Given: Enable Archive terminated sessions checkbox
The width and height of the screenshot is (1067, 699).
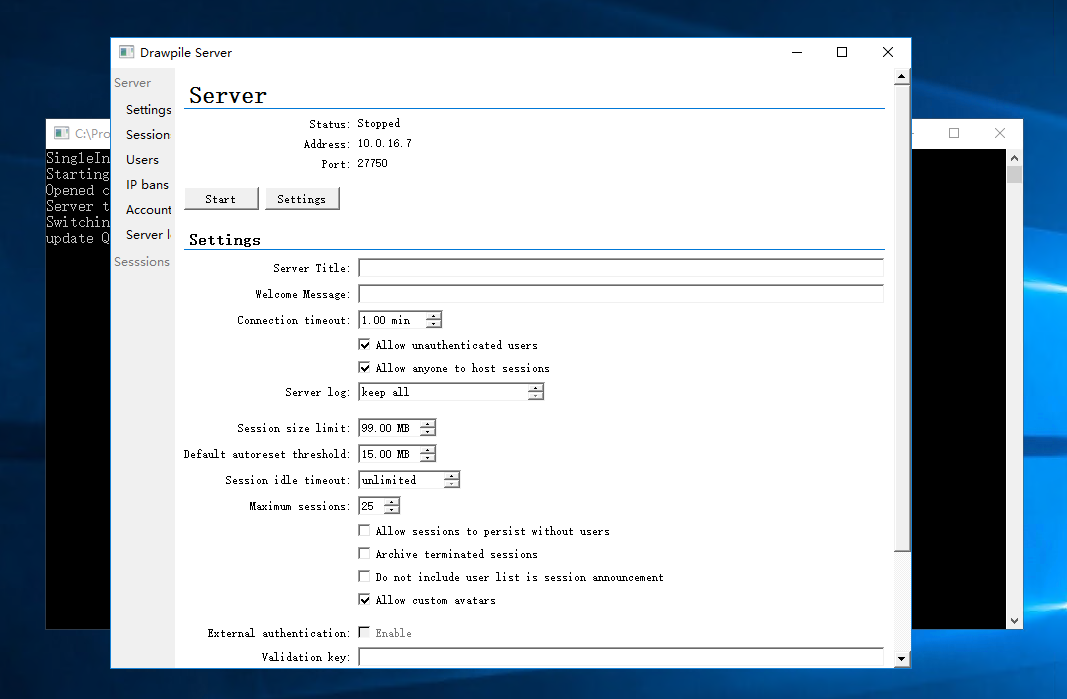Looking at the screenshot, I should (x=365, y=553).
